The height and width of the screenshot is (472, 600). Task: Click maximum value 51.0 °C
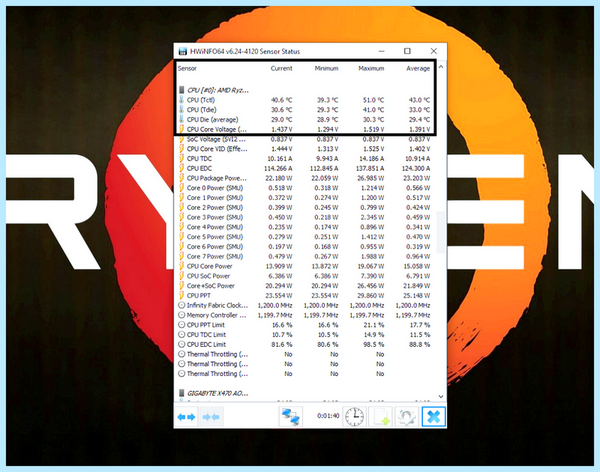click(x=373, y=100)
